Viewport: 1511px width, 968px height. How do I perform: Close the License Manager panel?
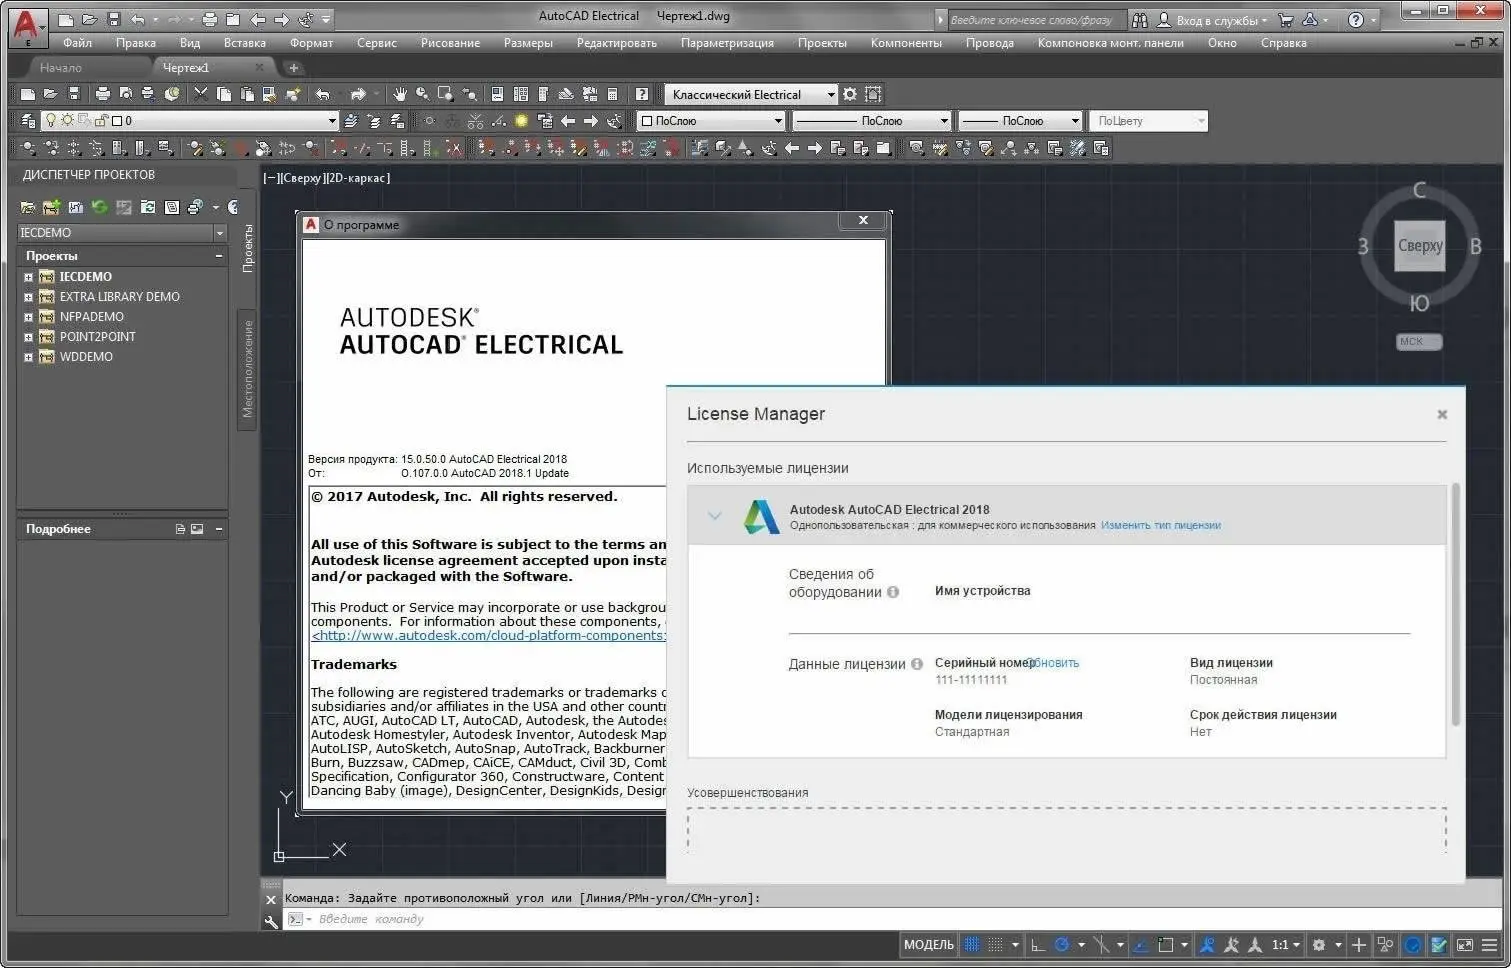click(x=1442, y=414)
